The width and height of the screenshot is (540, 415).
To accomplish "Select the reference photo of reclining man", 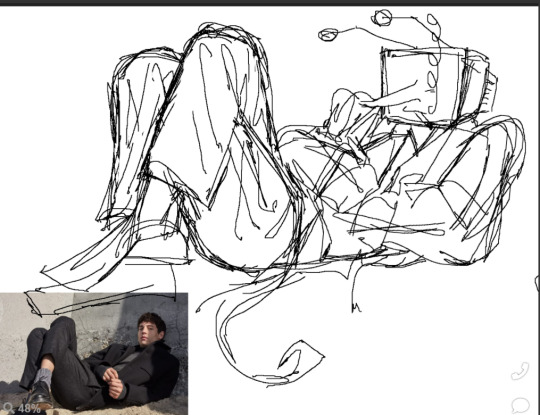I will tap(94, 354).
